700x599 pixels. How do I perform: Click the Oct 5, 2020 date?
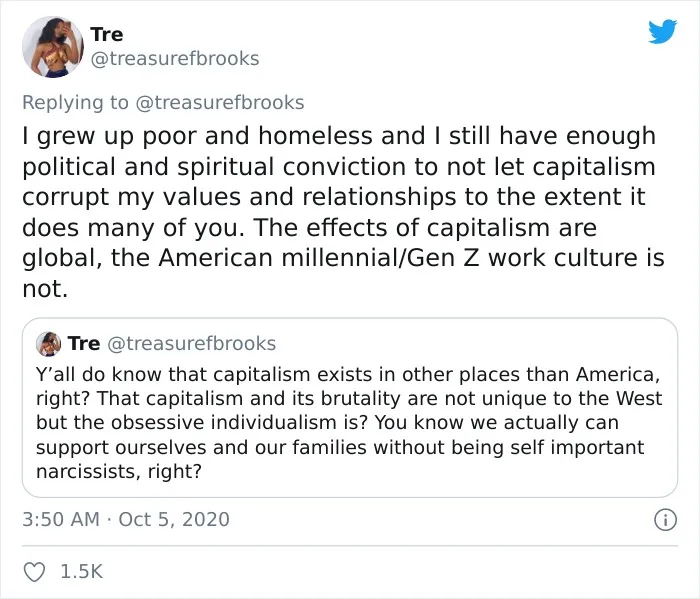(x=174, y=519)
